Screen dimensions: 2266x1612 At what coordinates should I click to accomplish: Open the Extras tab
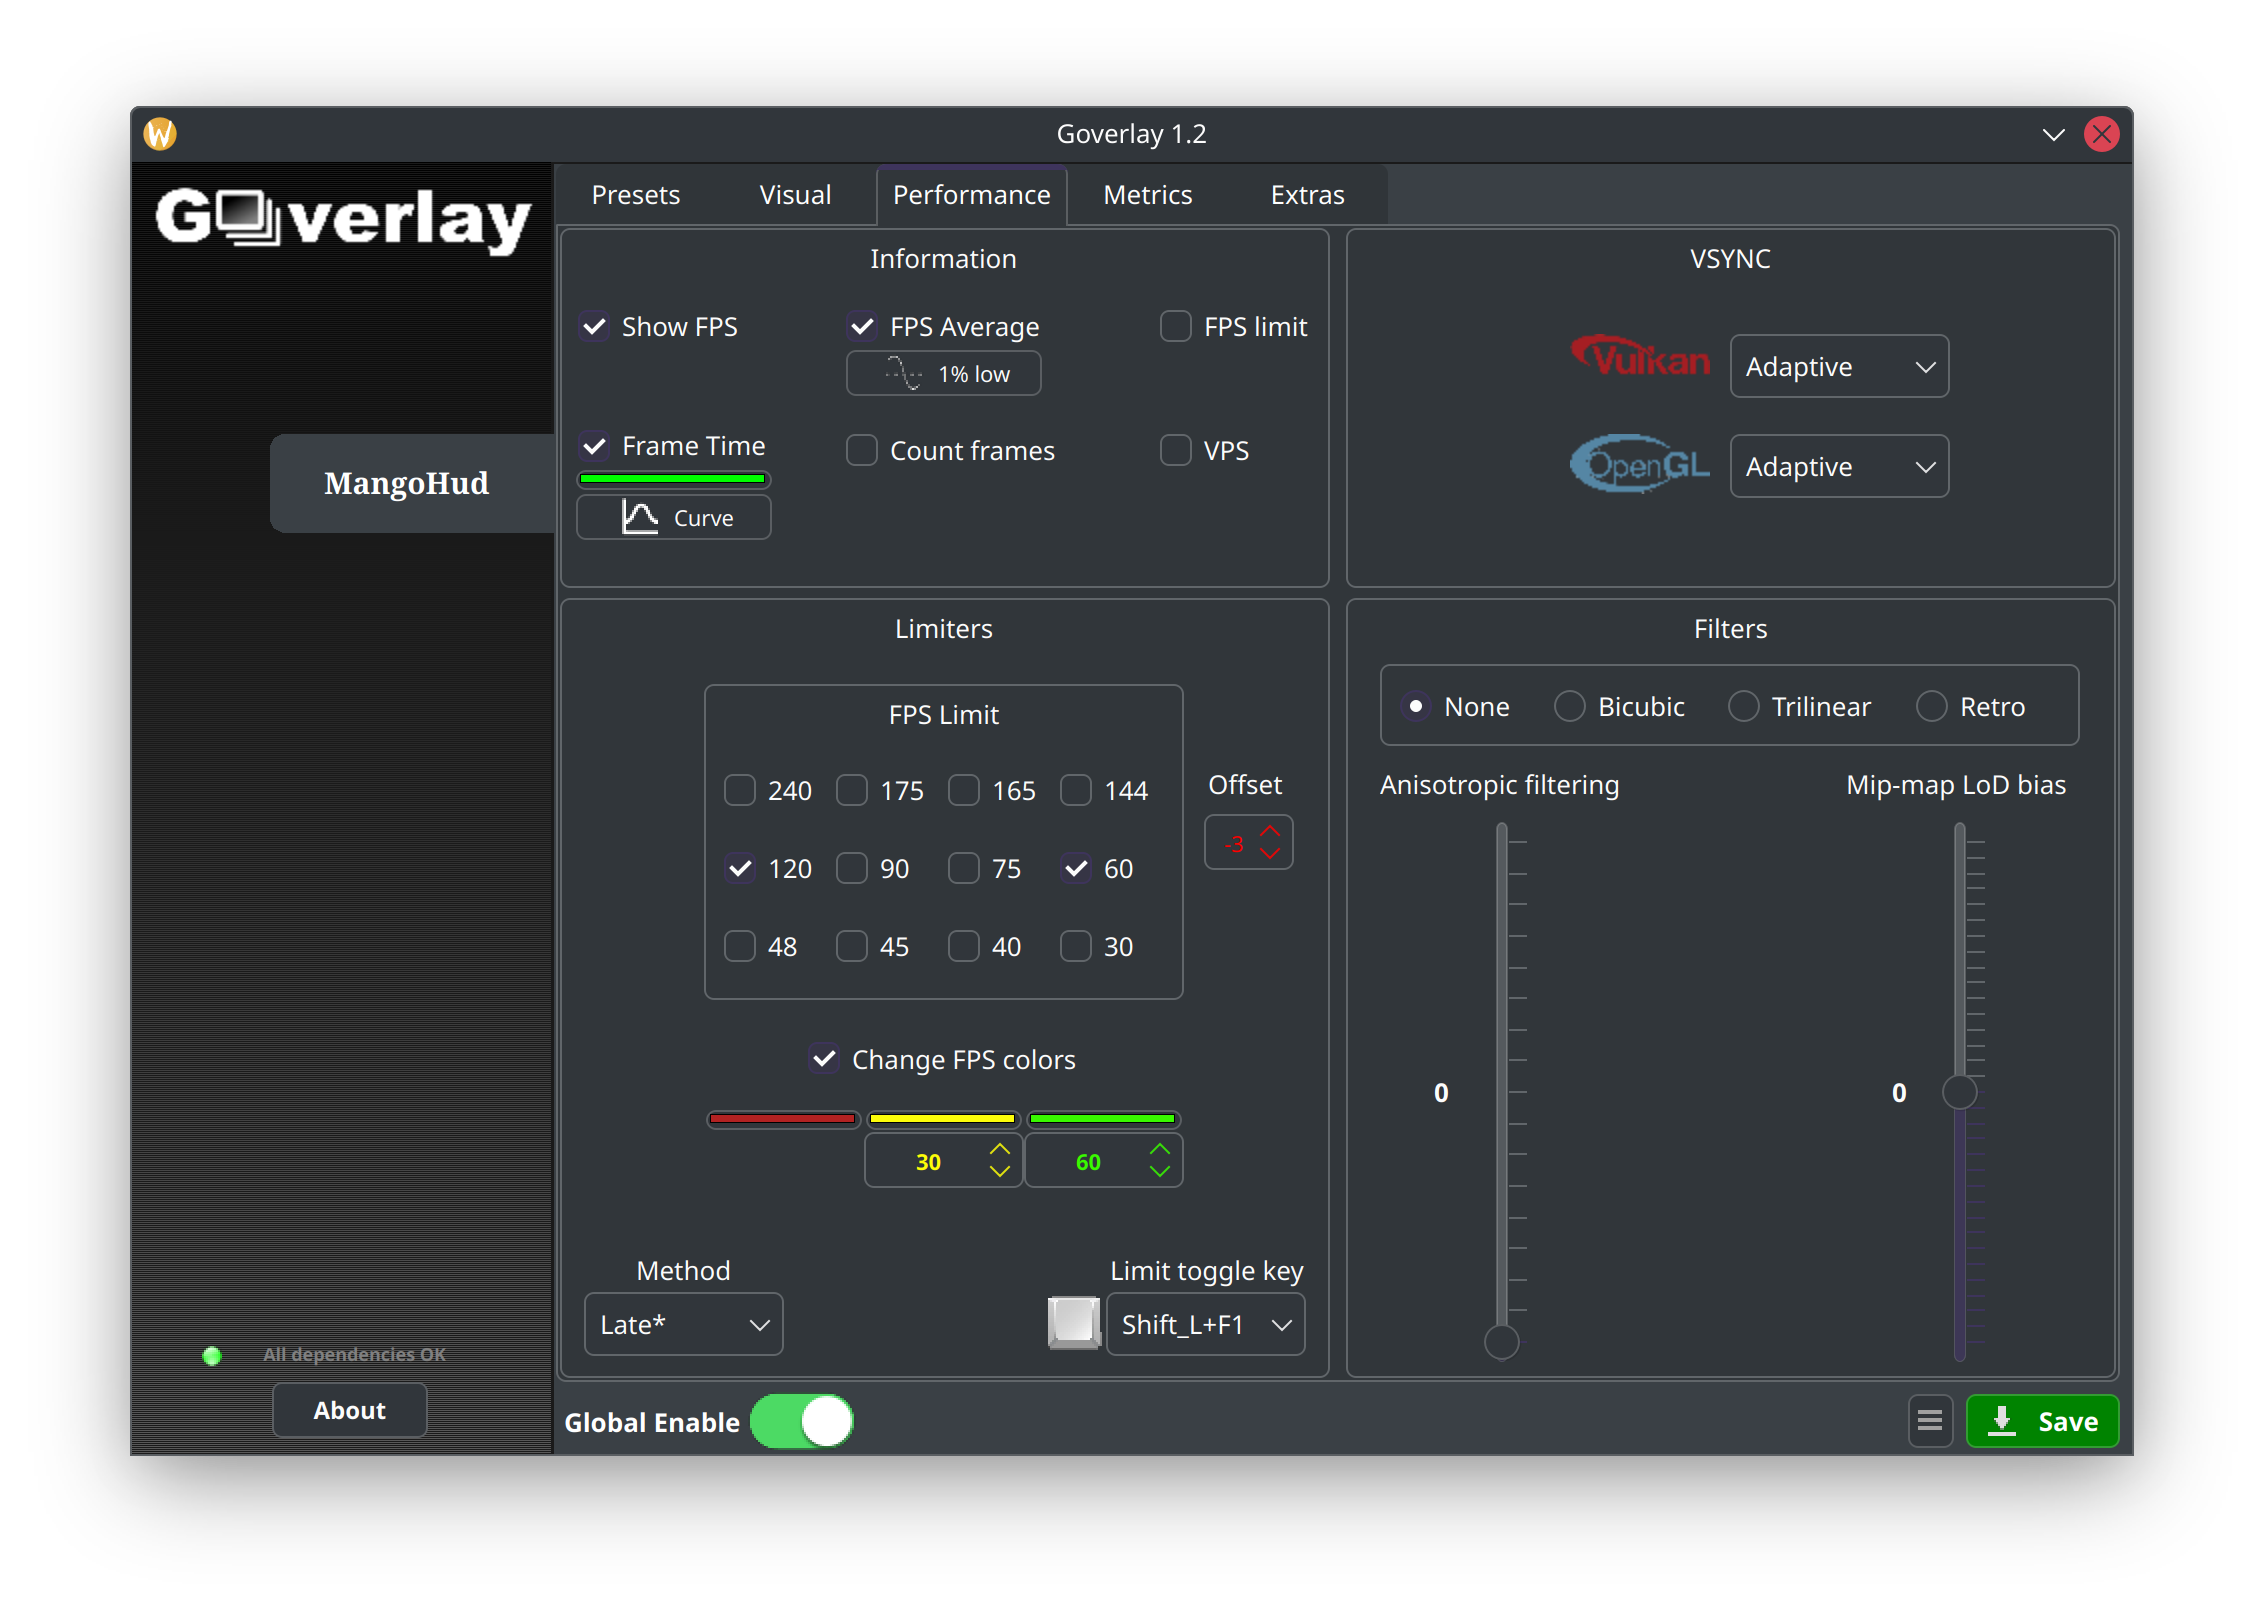[x=1307, y=195]
